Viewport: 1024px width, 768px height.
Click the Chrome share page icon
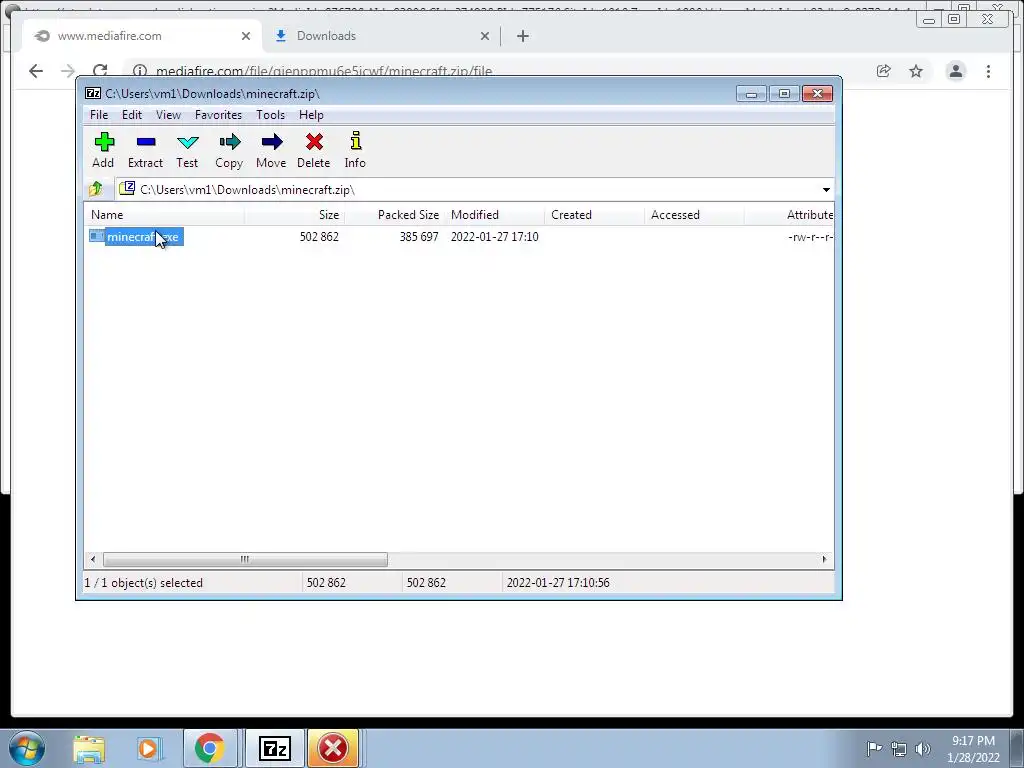(884, 71)
